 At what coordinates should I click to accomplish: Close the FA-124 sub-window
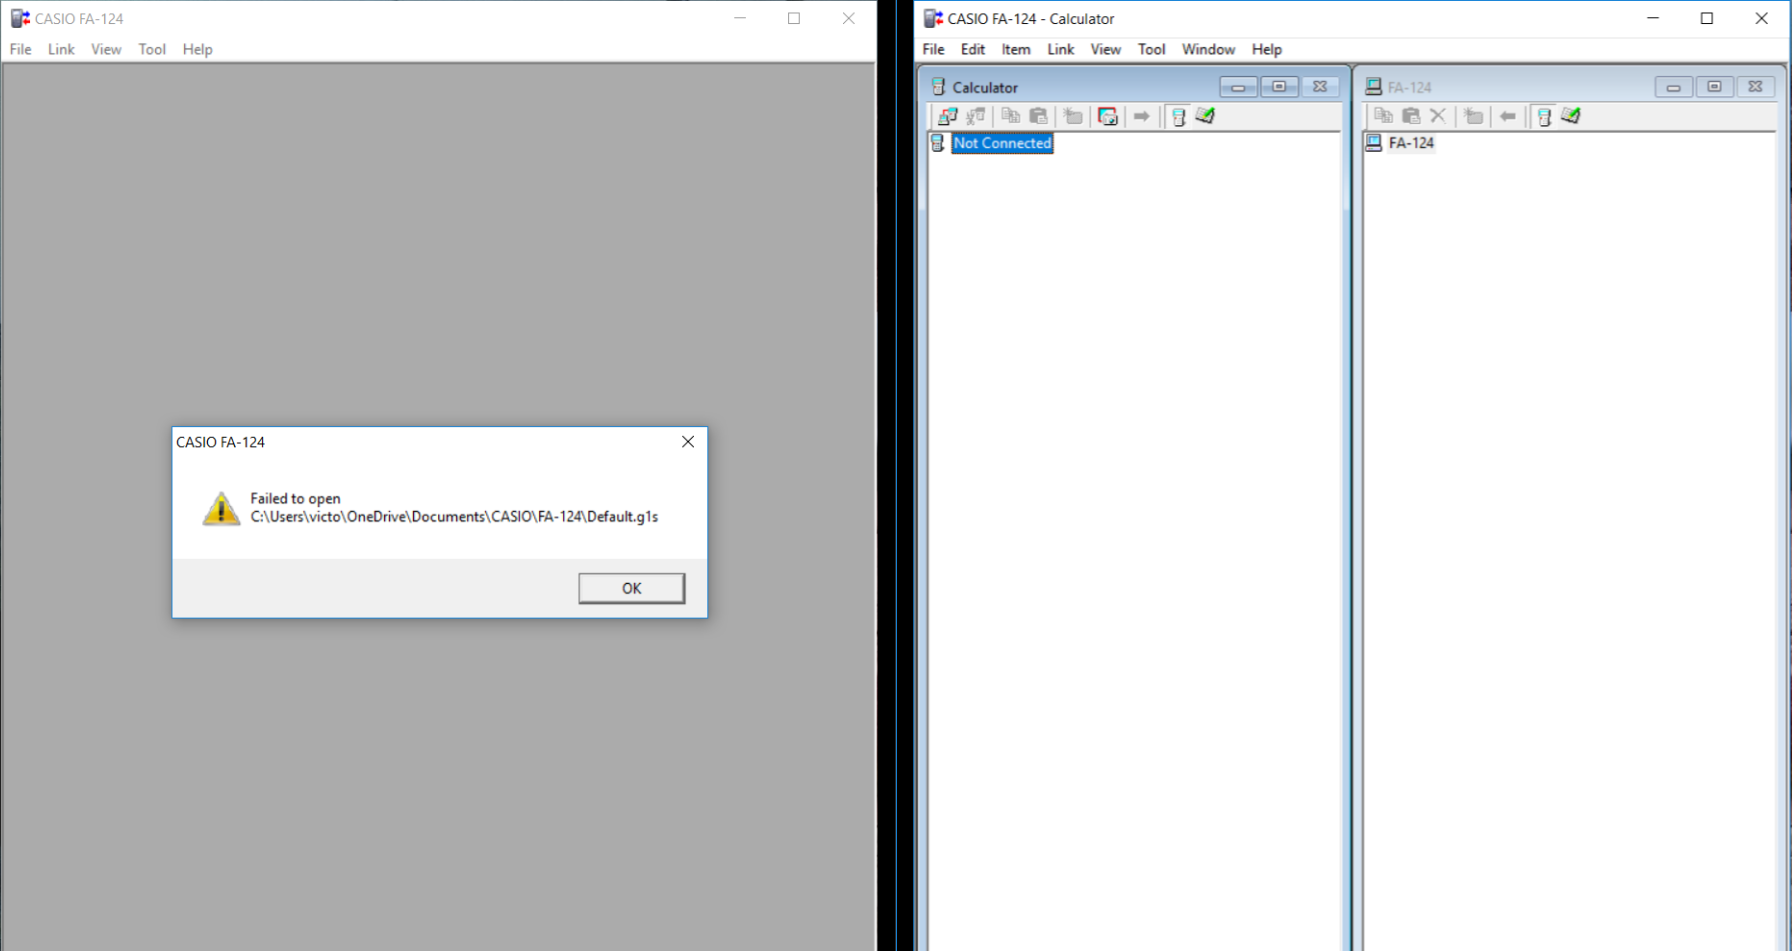coord(1755,87)
